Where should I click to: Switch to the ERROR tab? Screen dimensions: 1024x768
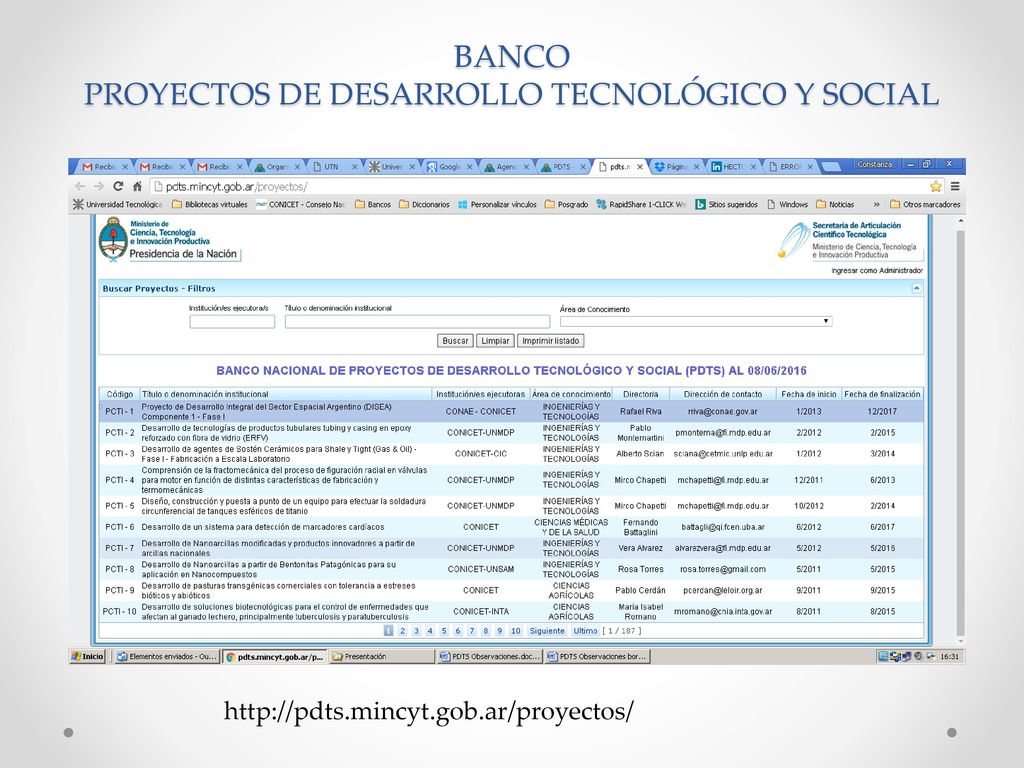click(x=791, y=167)
